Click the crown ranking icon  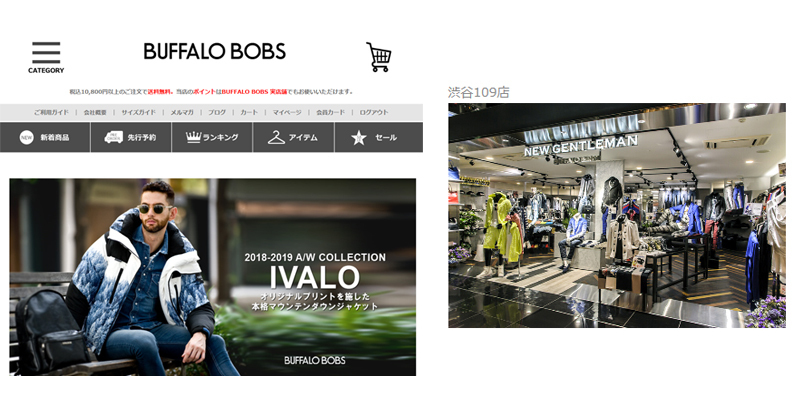[193, 137]
